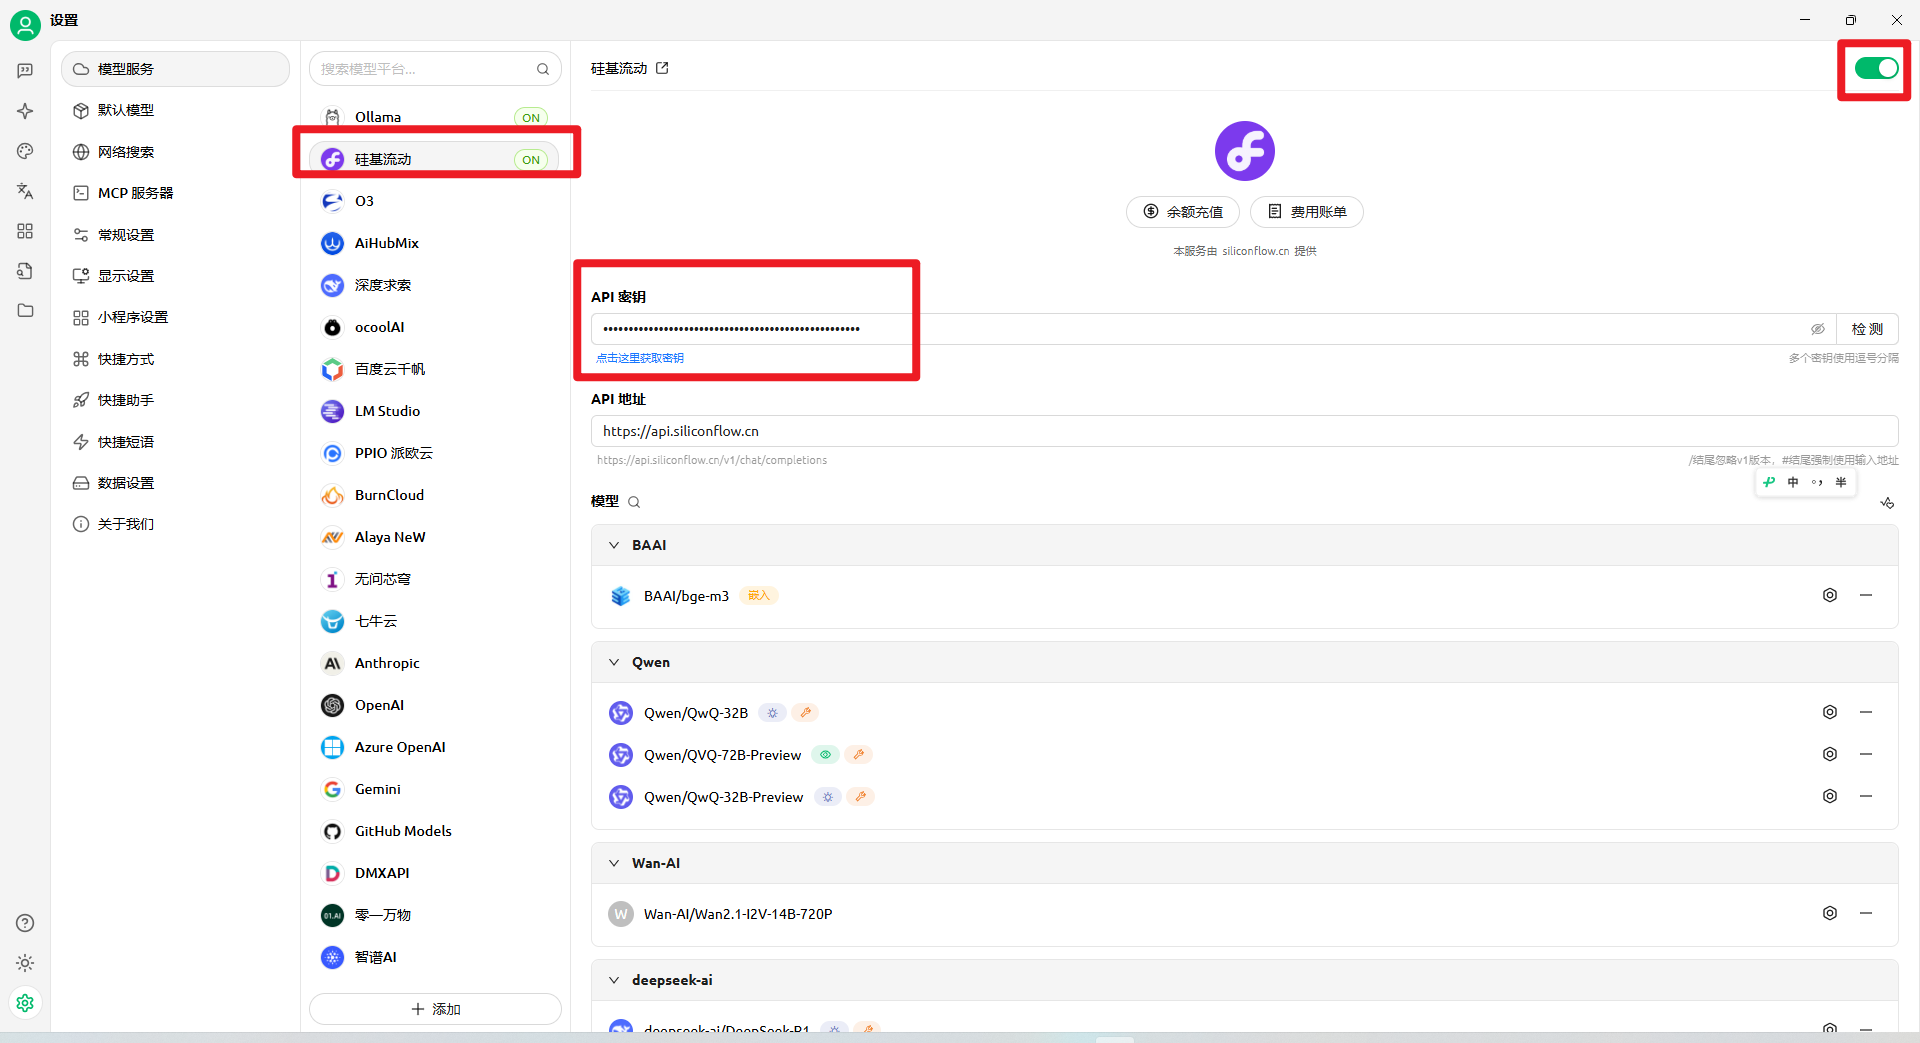Select the LM Studio provider
This screenshot has width=1920, height=1043.
click(435, 411)
